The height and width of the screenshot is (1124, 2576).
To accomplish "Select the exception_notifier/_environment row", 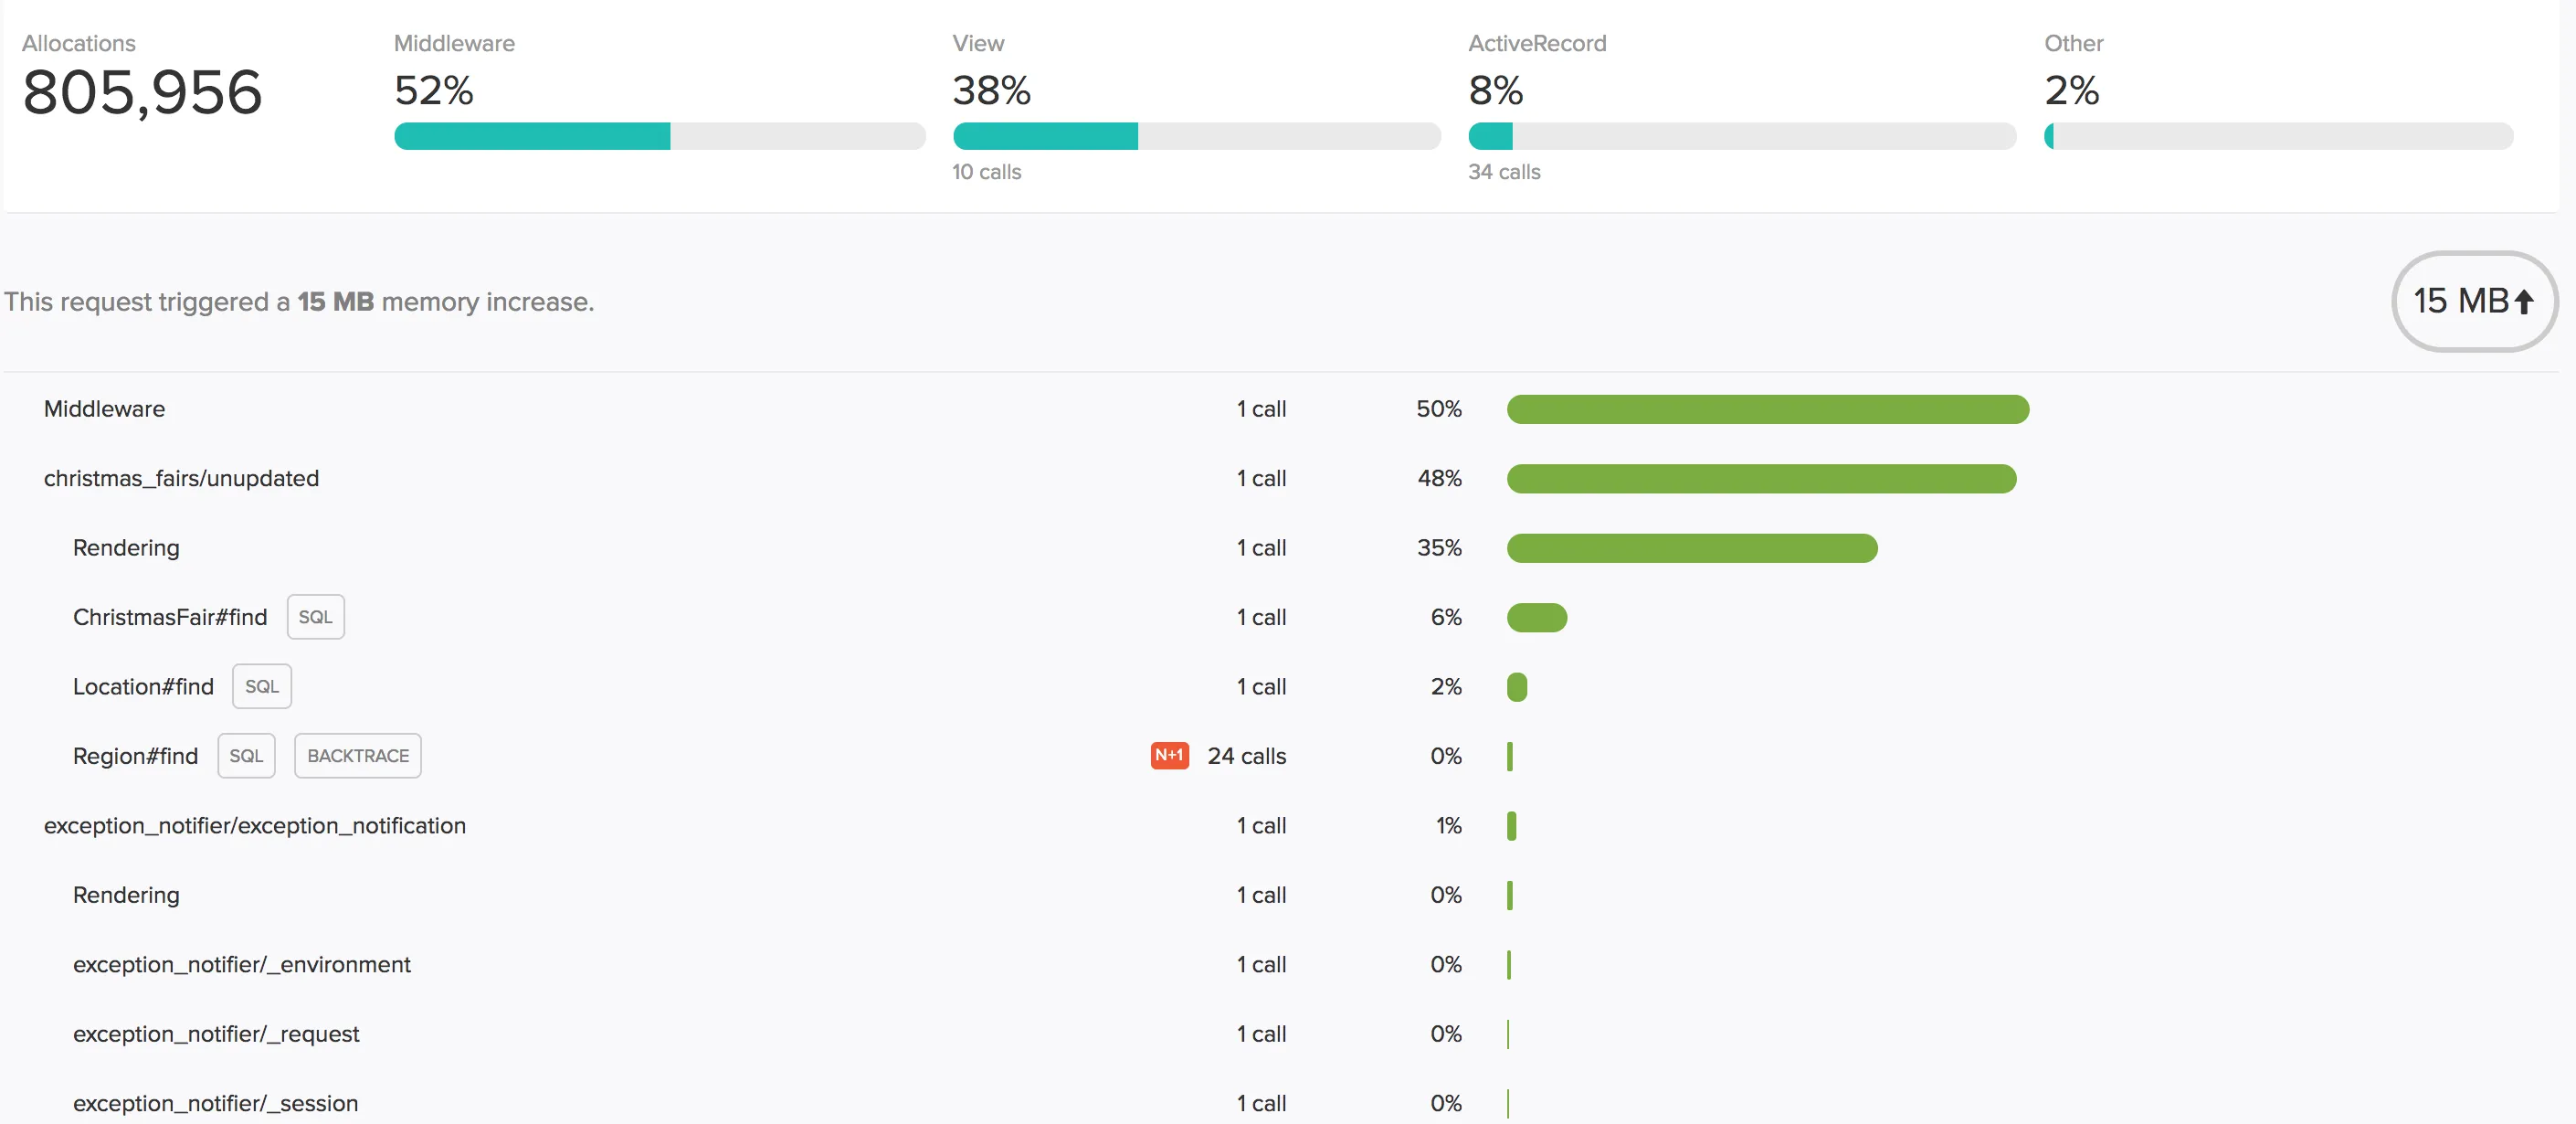I will (x=241, y=965).
